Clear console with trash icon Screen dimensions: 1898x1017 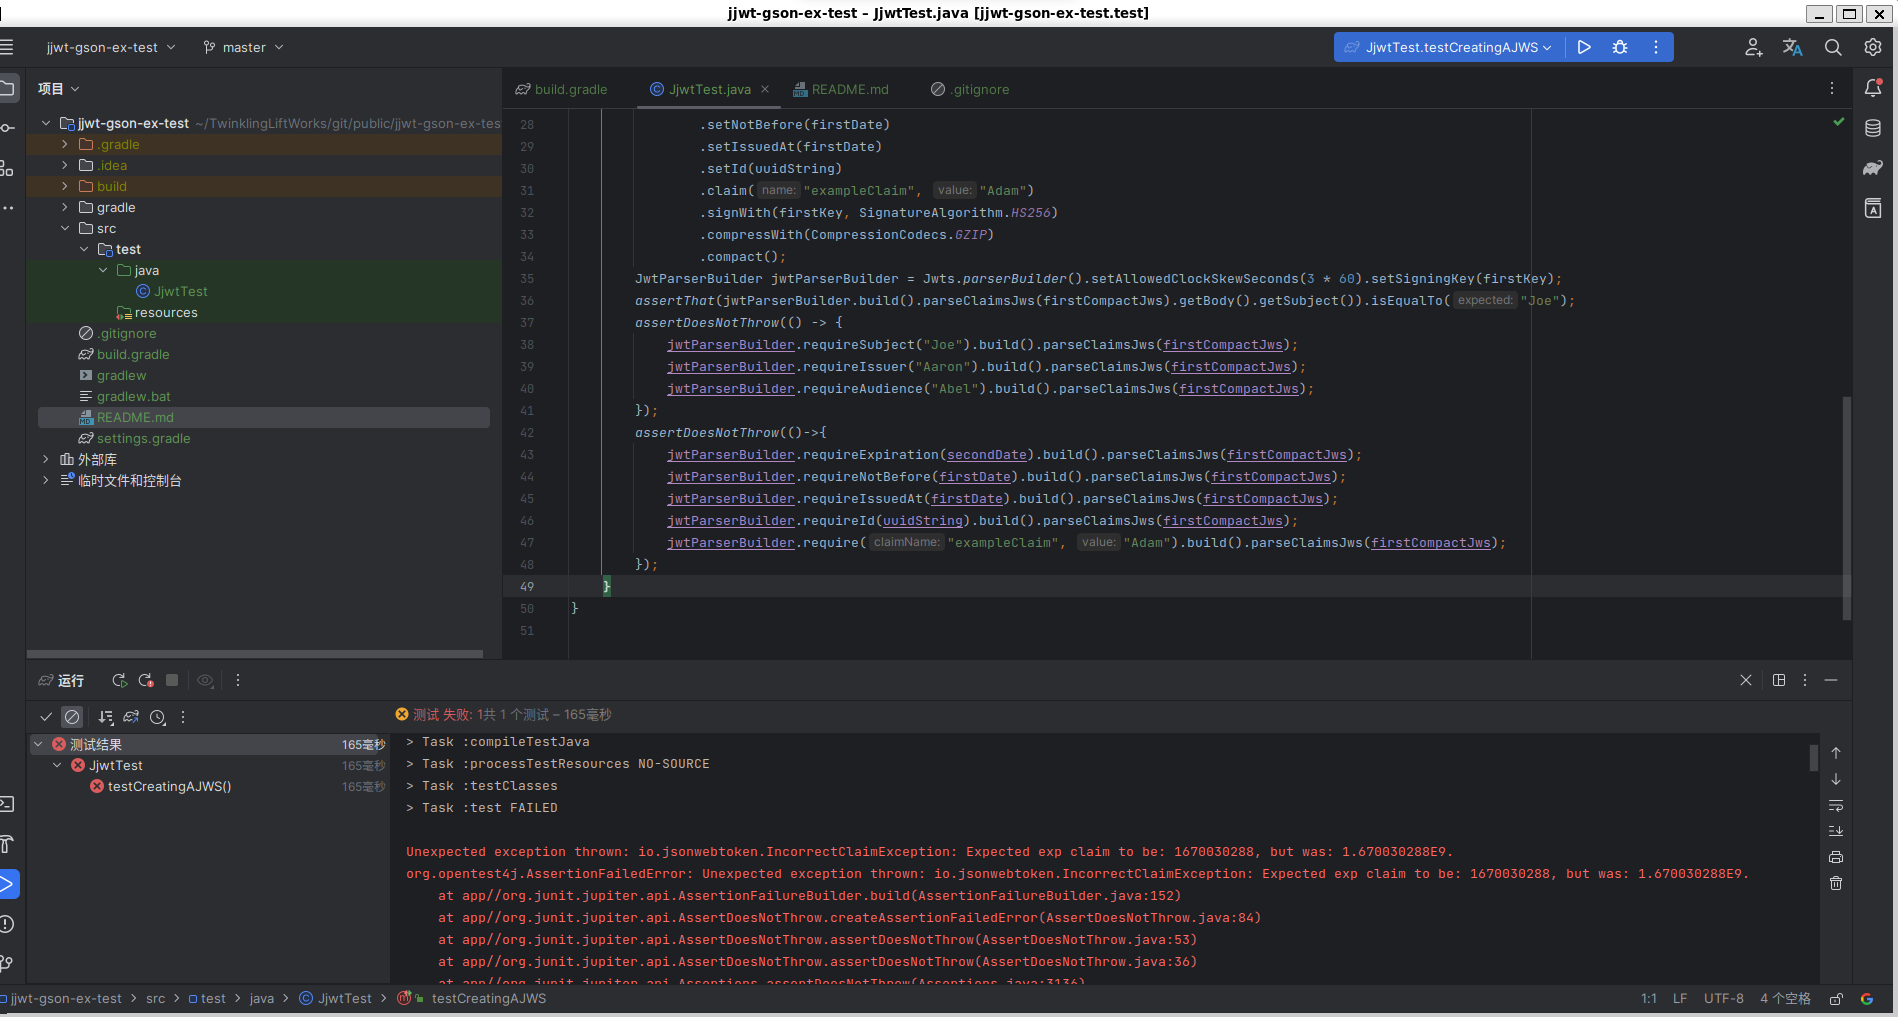coord(1836,883)
